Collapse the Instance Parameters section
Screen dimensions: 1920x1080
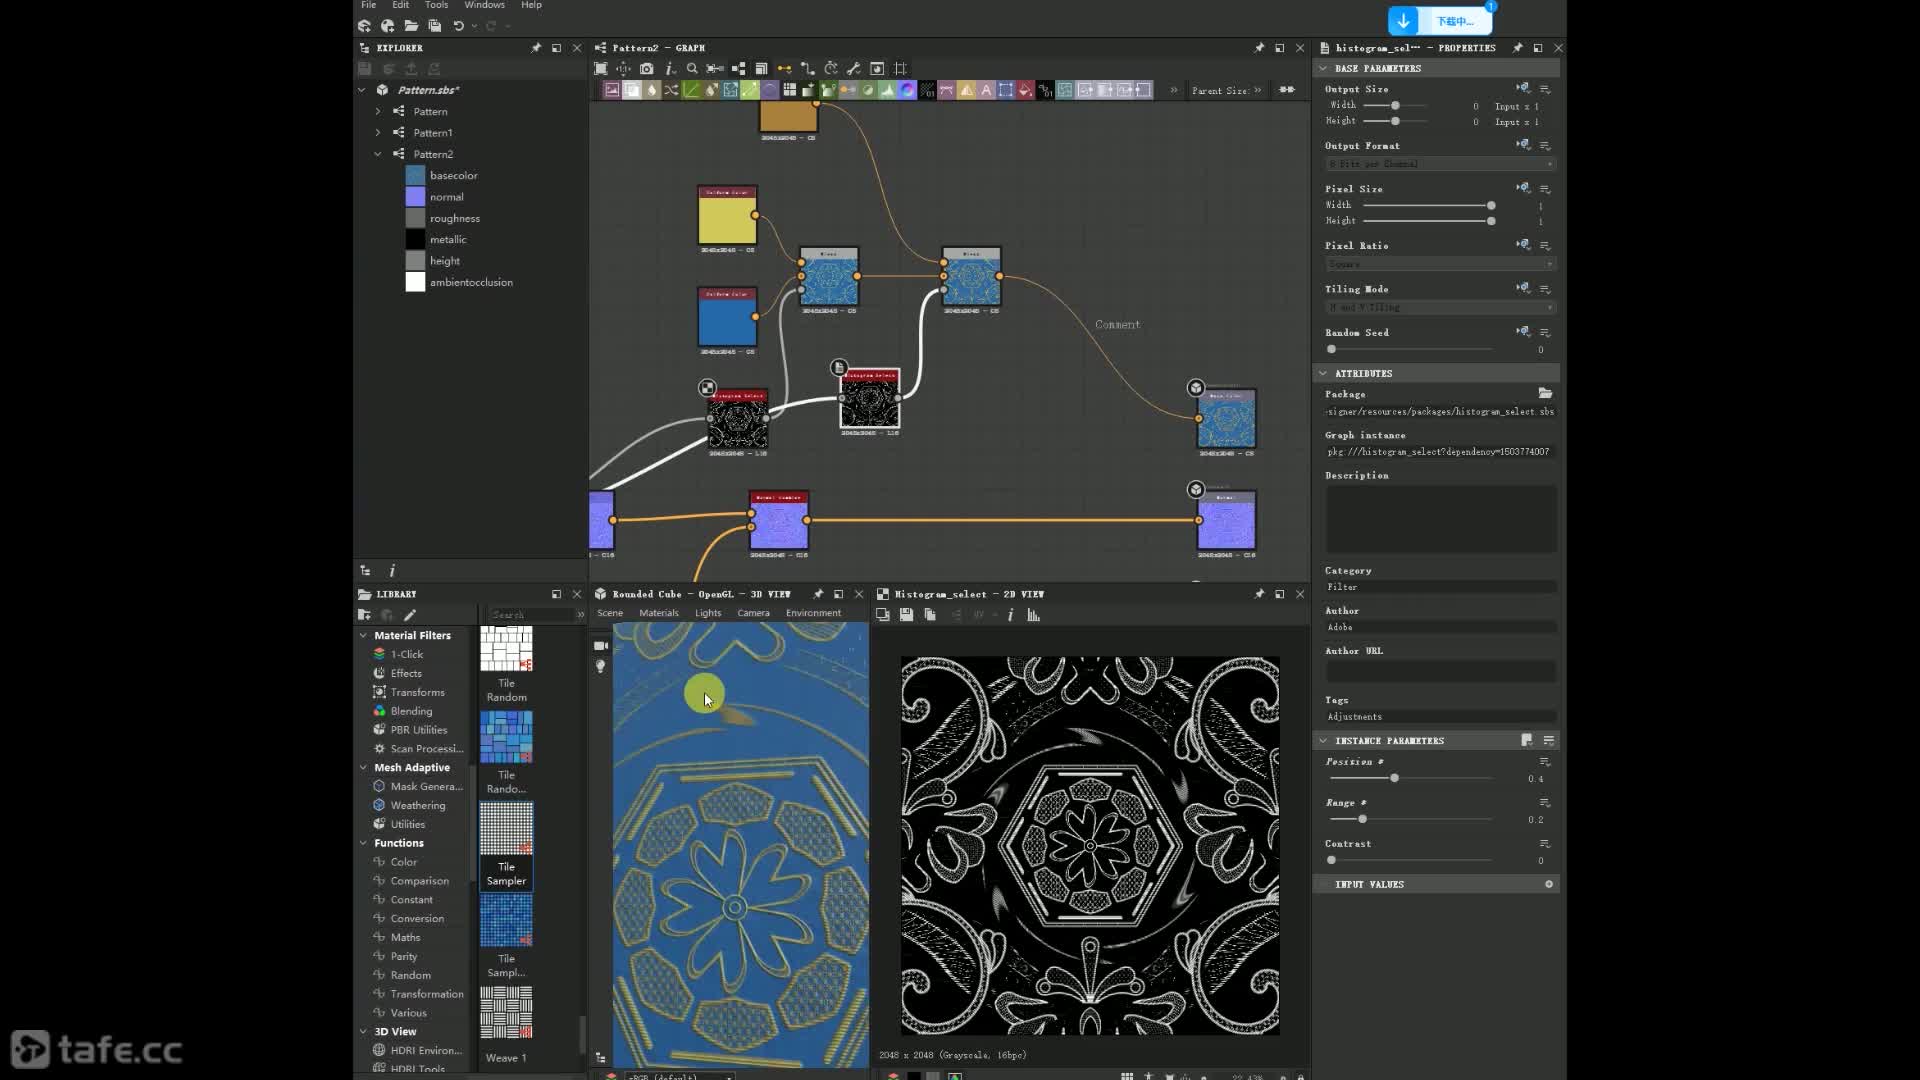pos(1324,740)
